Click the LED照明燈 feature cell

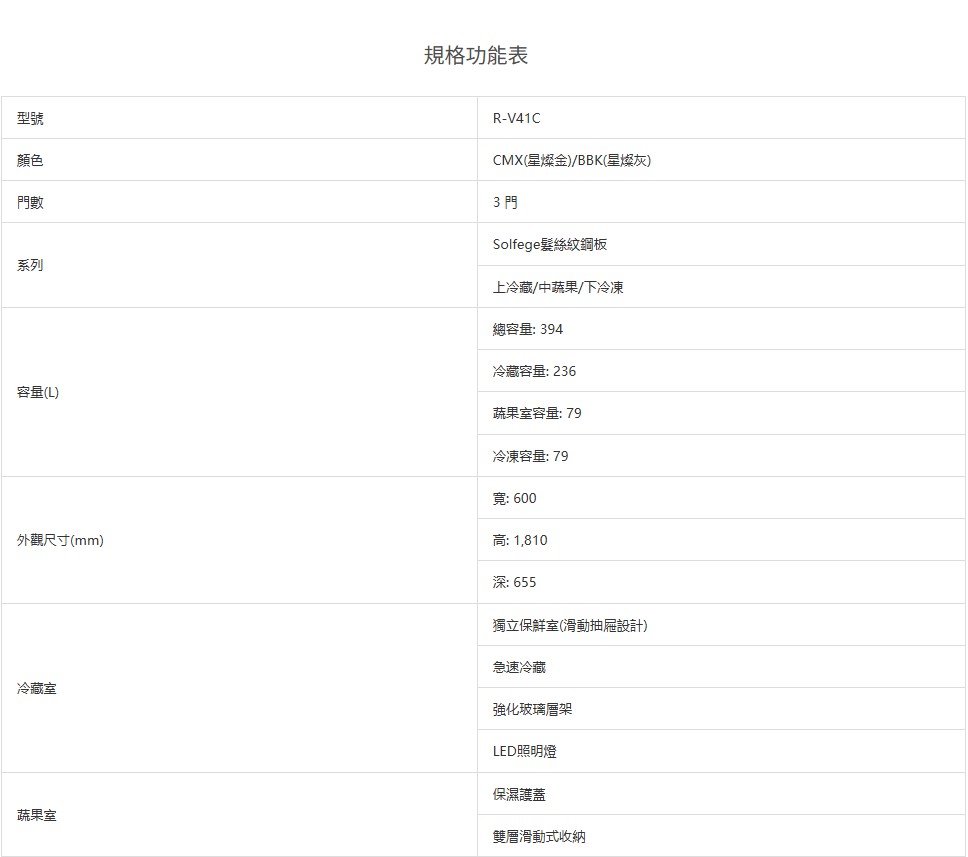pyautogui.click(x=525, y=751)
